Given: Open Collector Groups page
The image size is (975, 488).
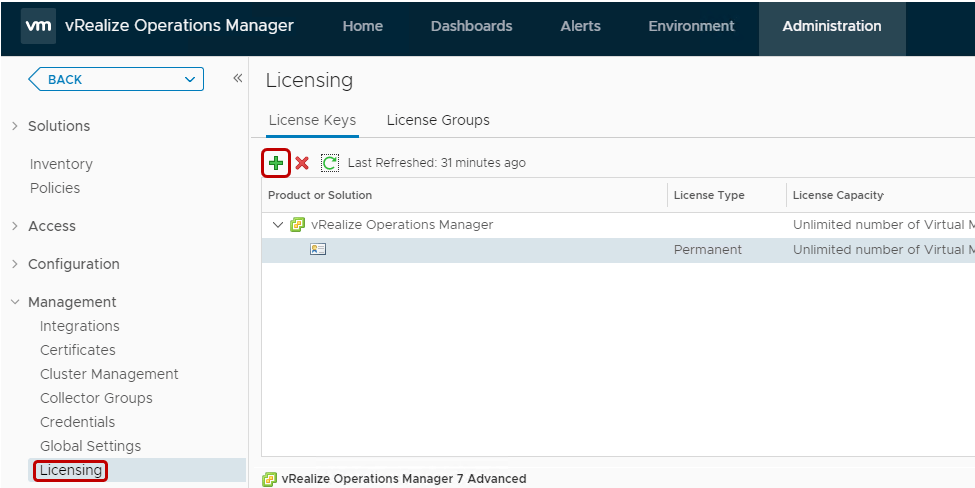Looking at the screenshot, I should click(96, 398).
